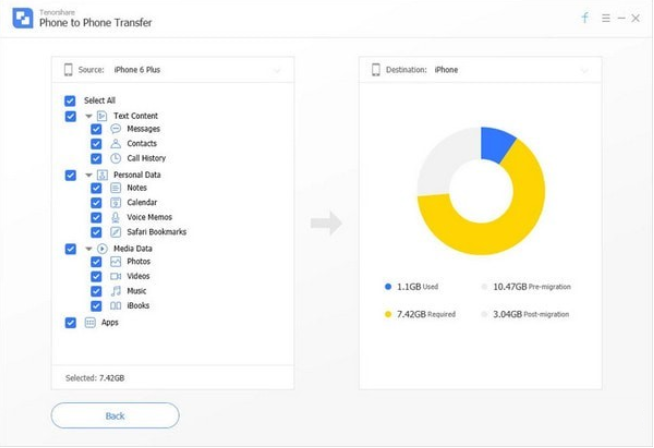This screenshot has width=654, height=448.
Task: Disable the Apps checkbox
Action: (x=70, y=323)
